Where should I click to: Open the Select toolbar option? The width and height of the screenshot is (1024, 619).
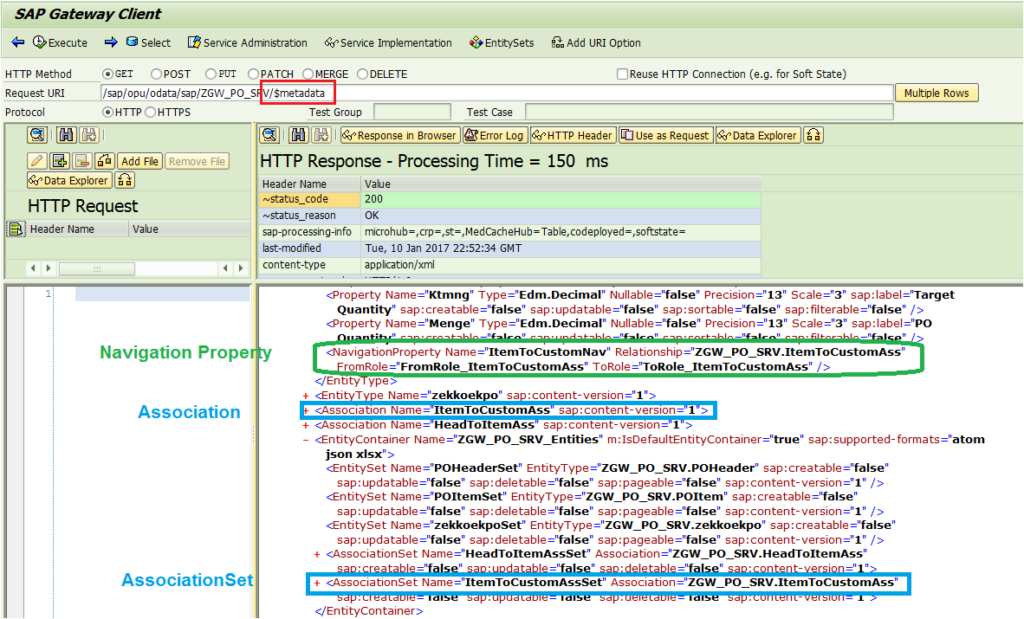click(148, 42)
